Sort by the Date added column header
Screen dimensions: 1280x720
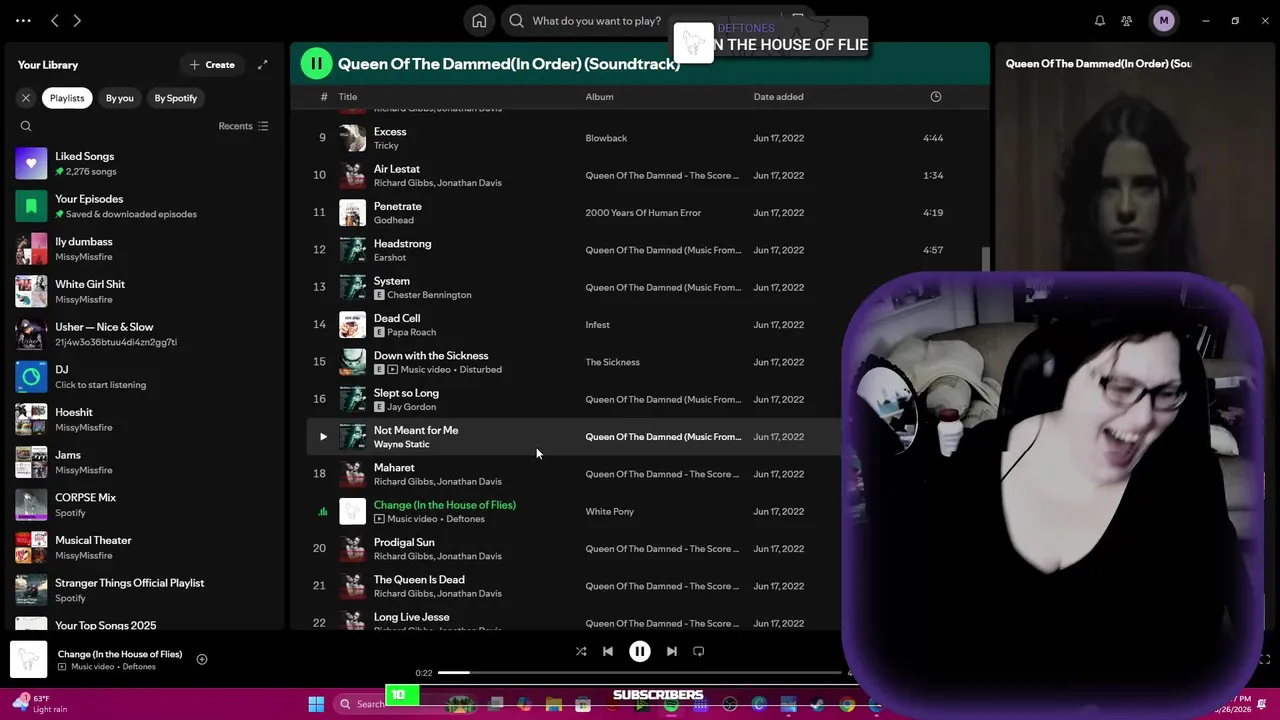click(x=778, y=97)
